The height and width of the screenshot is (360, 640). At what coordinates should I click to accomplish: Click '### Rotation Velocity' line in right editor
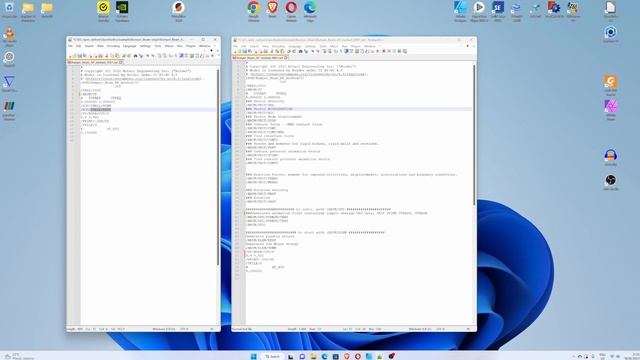(267, 190)
